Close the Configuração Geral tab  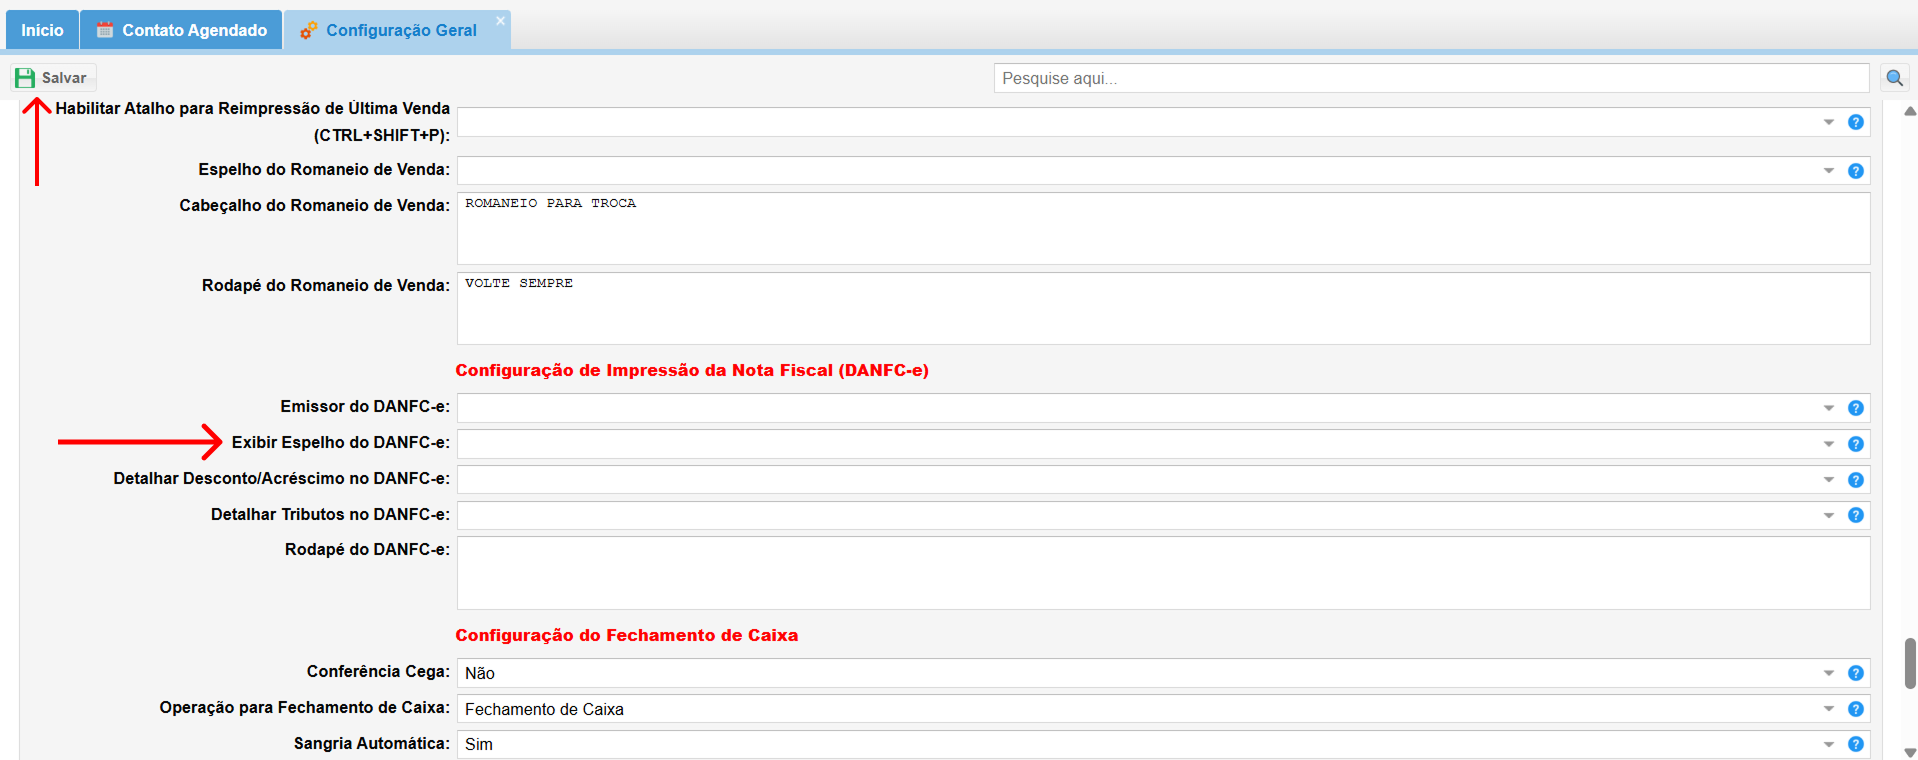coord(500,20)
